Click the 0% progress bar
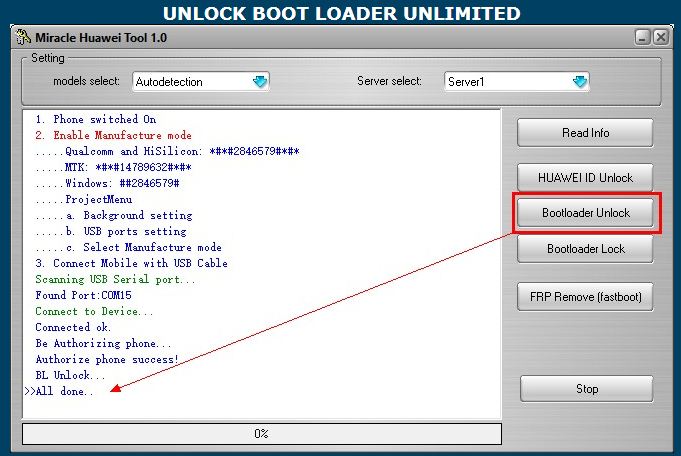Viewport: 681px width, 456px height. tap(262, 434)
